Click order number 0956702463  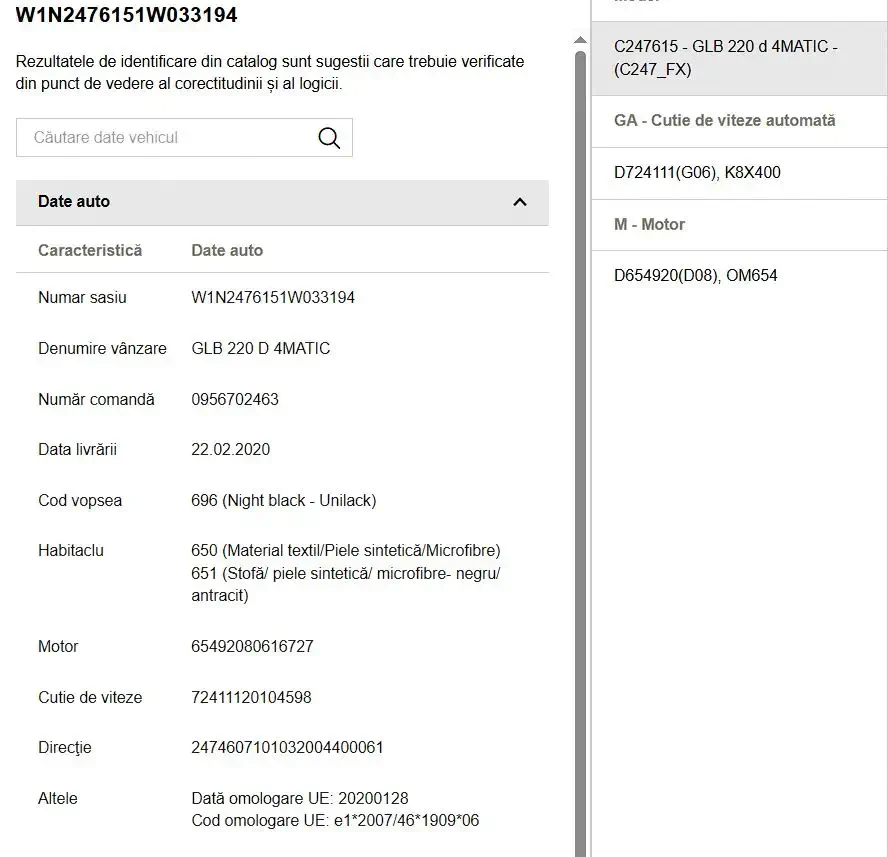[x=235, y=399]
